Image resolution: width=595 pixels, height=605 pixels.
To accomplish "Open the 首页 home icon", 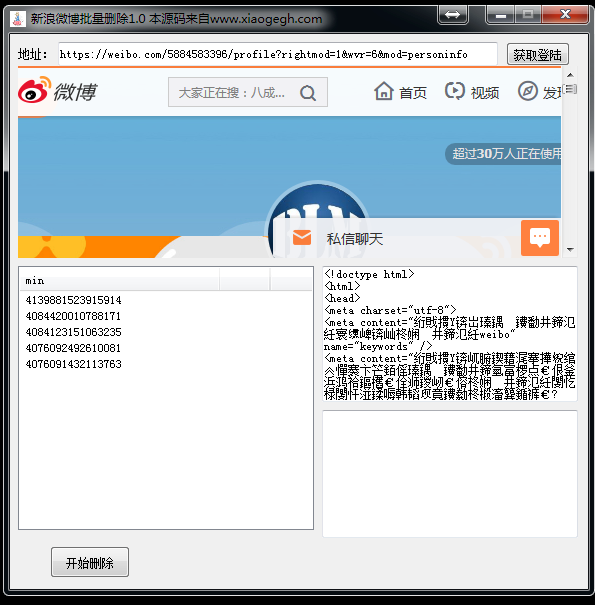I will coord(384,91).
